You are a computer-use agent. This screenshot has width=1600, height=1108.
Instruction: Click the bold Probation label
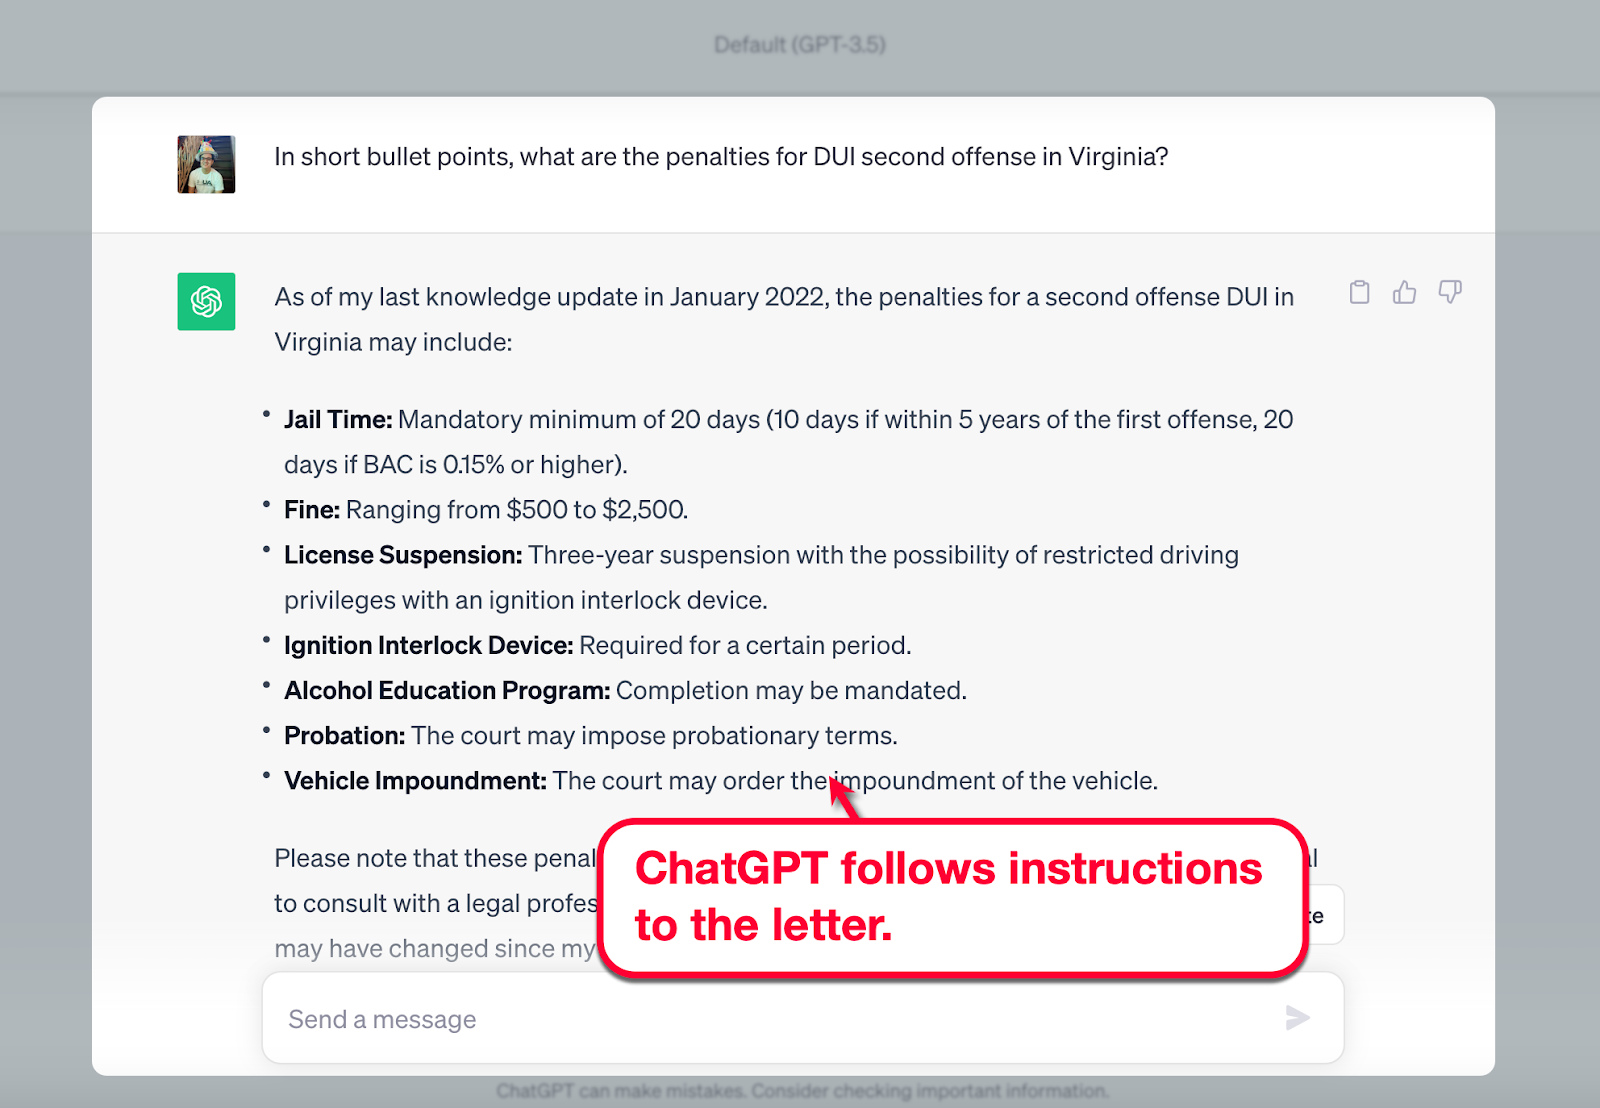coord(344,736)
